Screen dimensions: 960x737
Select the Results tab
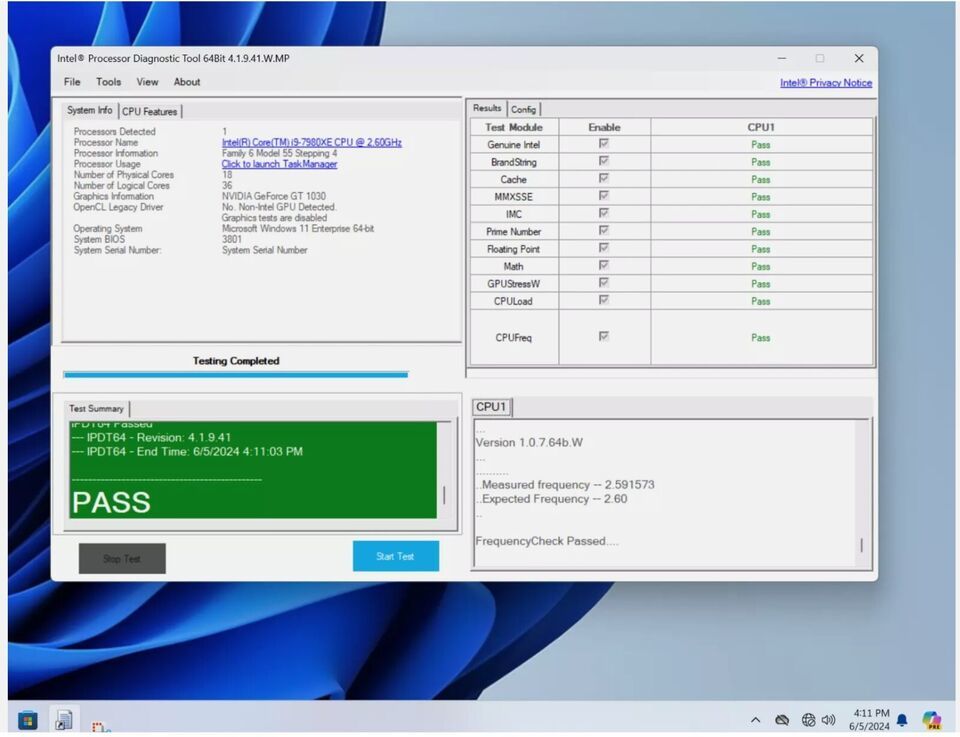pyautogui.click(x=487, y=108)
